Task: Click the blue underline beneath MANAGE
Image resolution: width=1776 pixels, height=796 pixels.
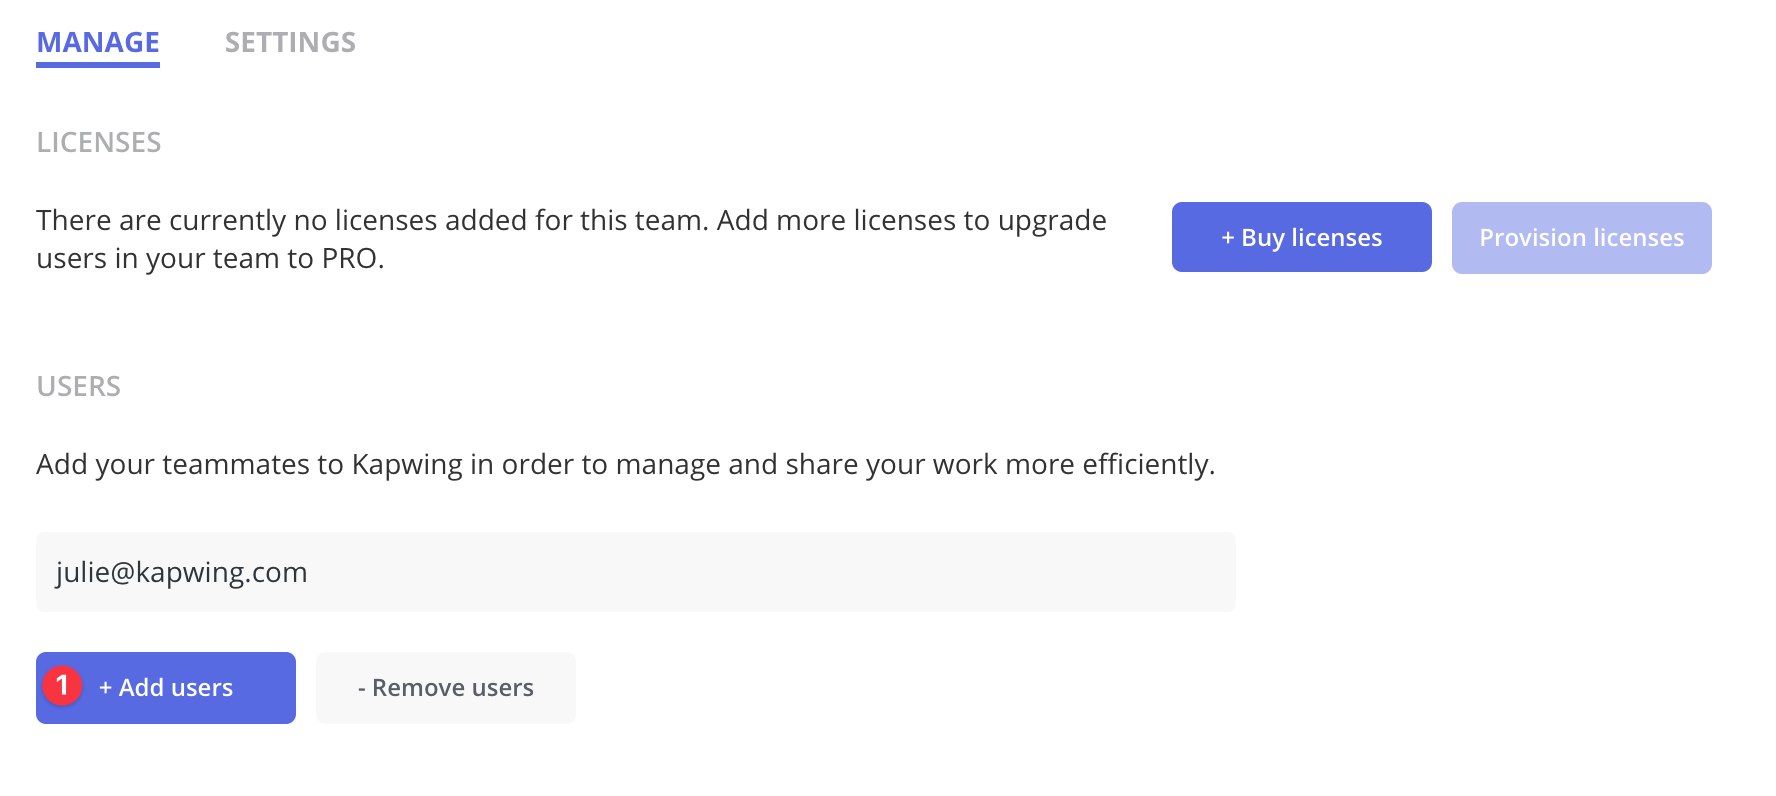Action: point(98,65)
